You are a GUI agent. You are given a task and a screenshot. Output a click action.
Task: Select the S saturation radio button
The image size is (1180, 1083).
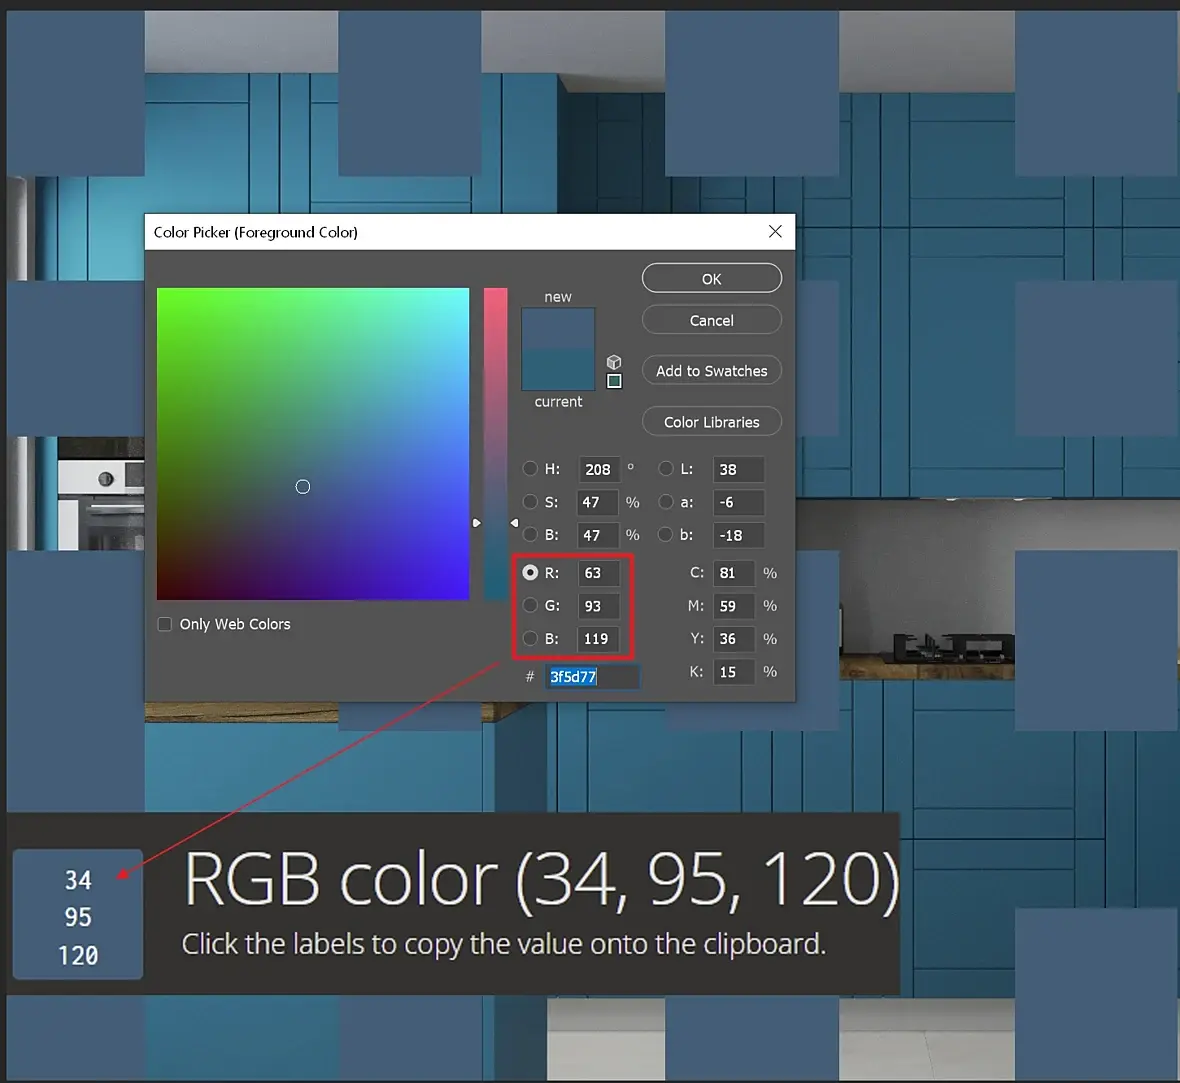tap(530, 502)
